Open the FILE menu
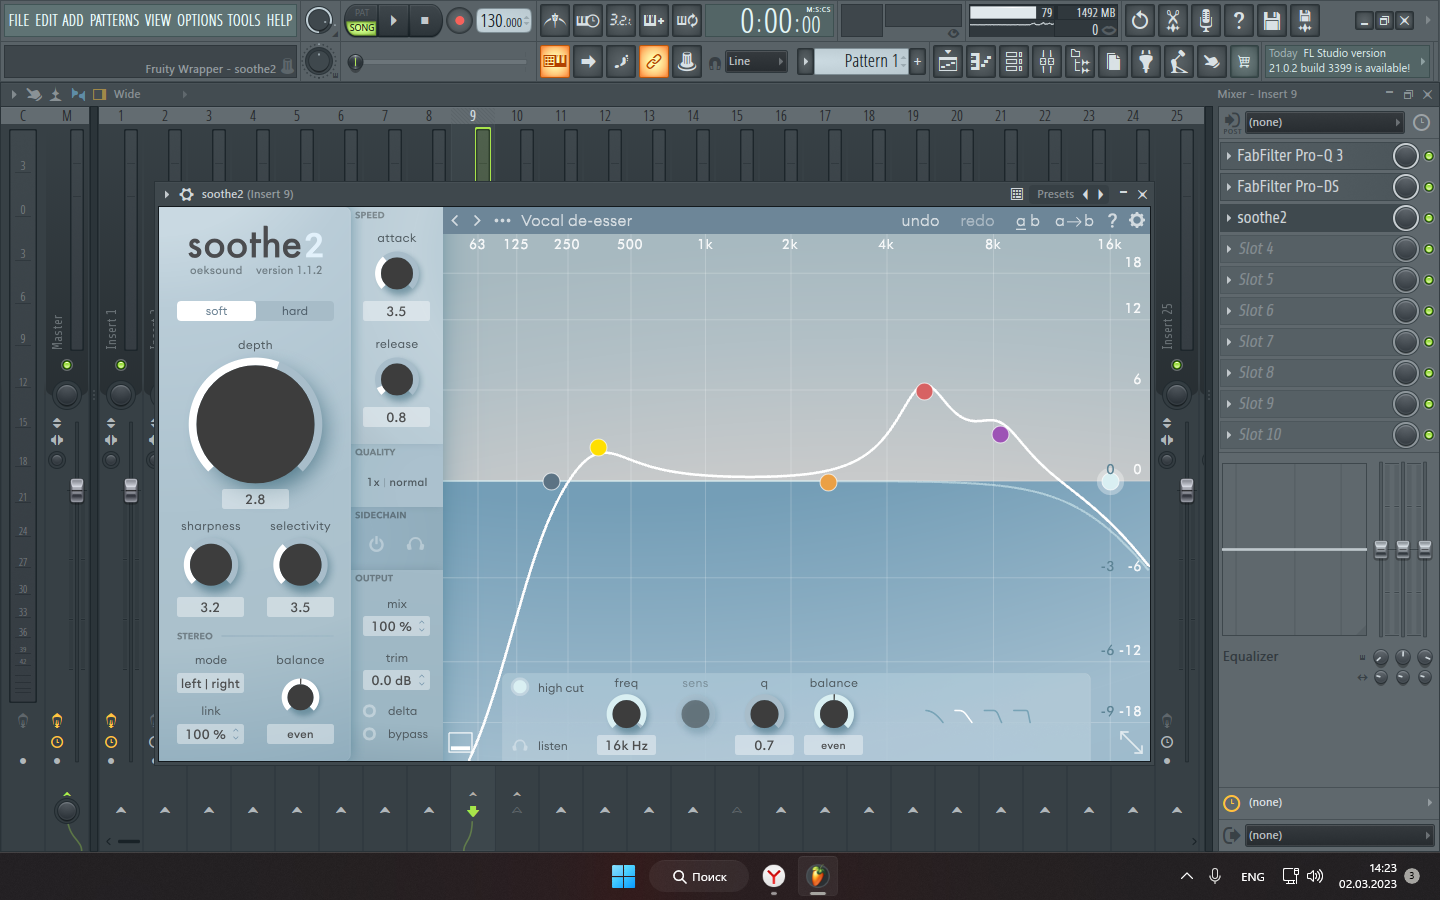 19,20
